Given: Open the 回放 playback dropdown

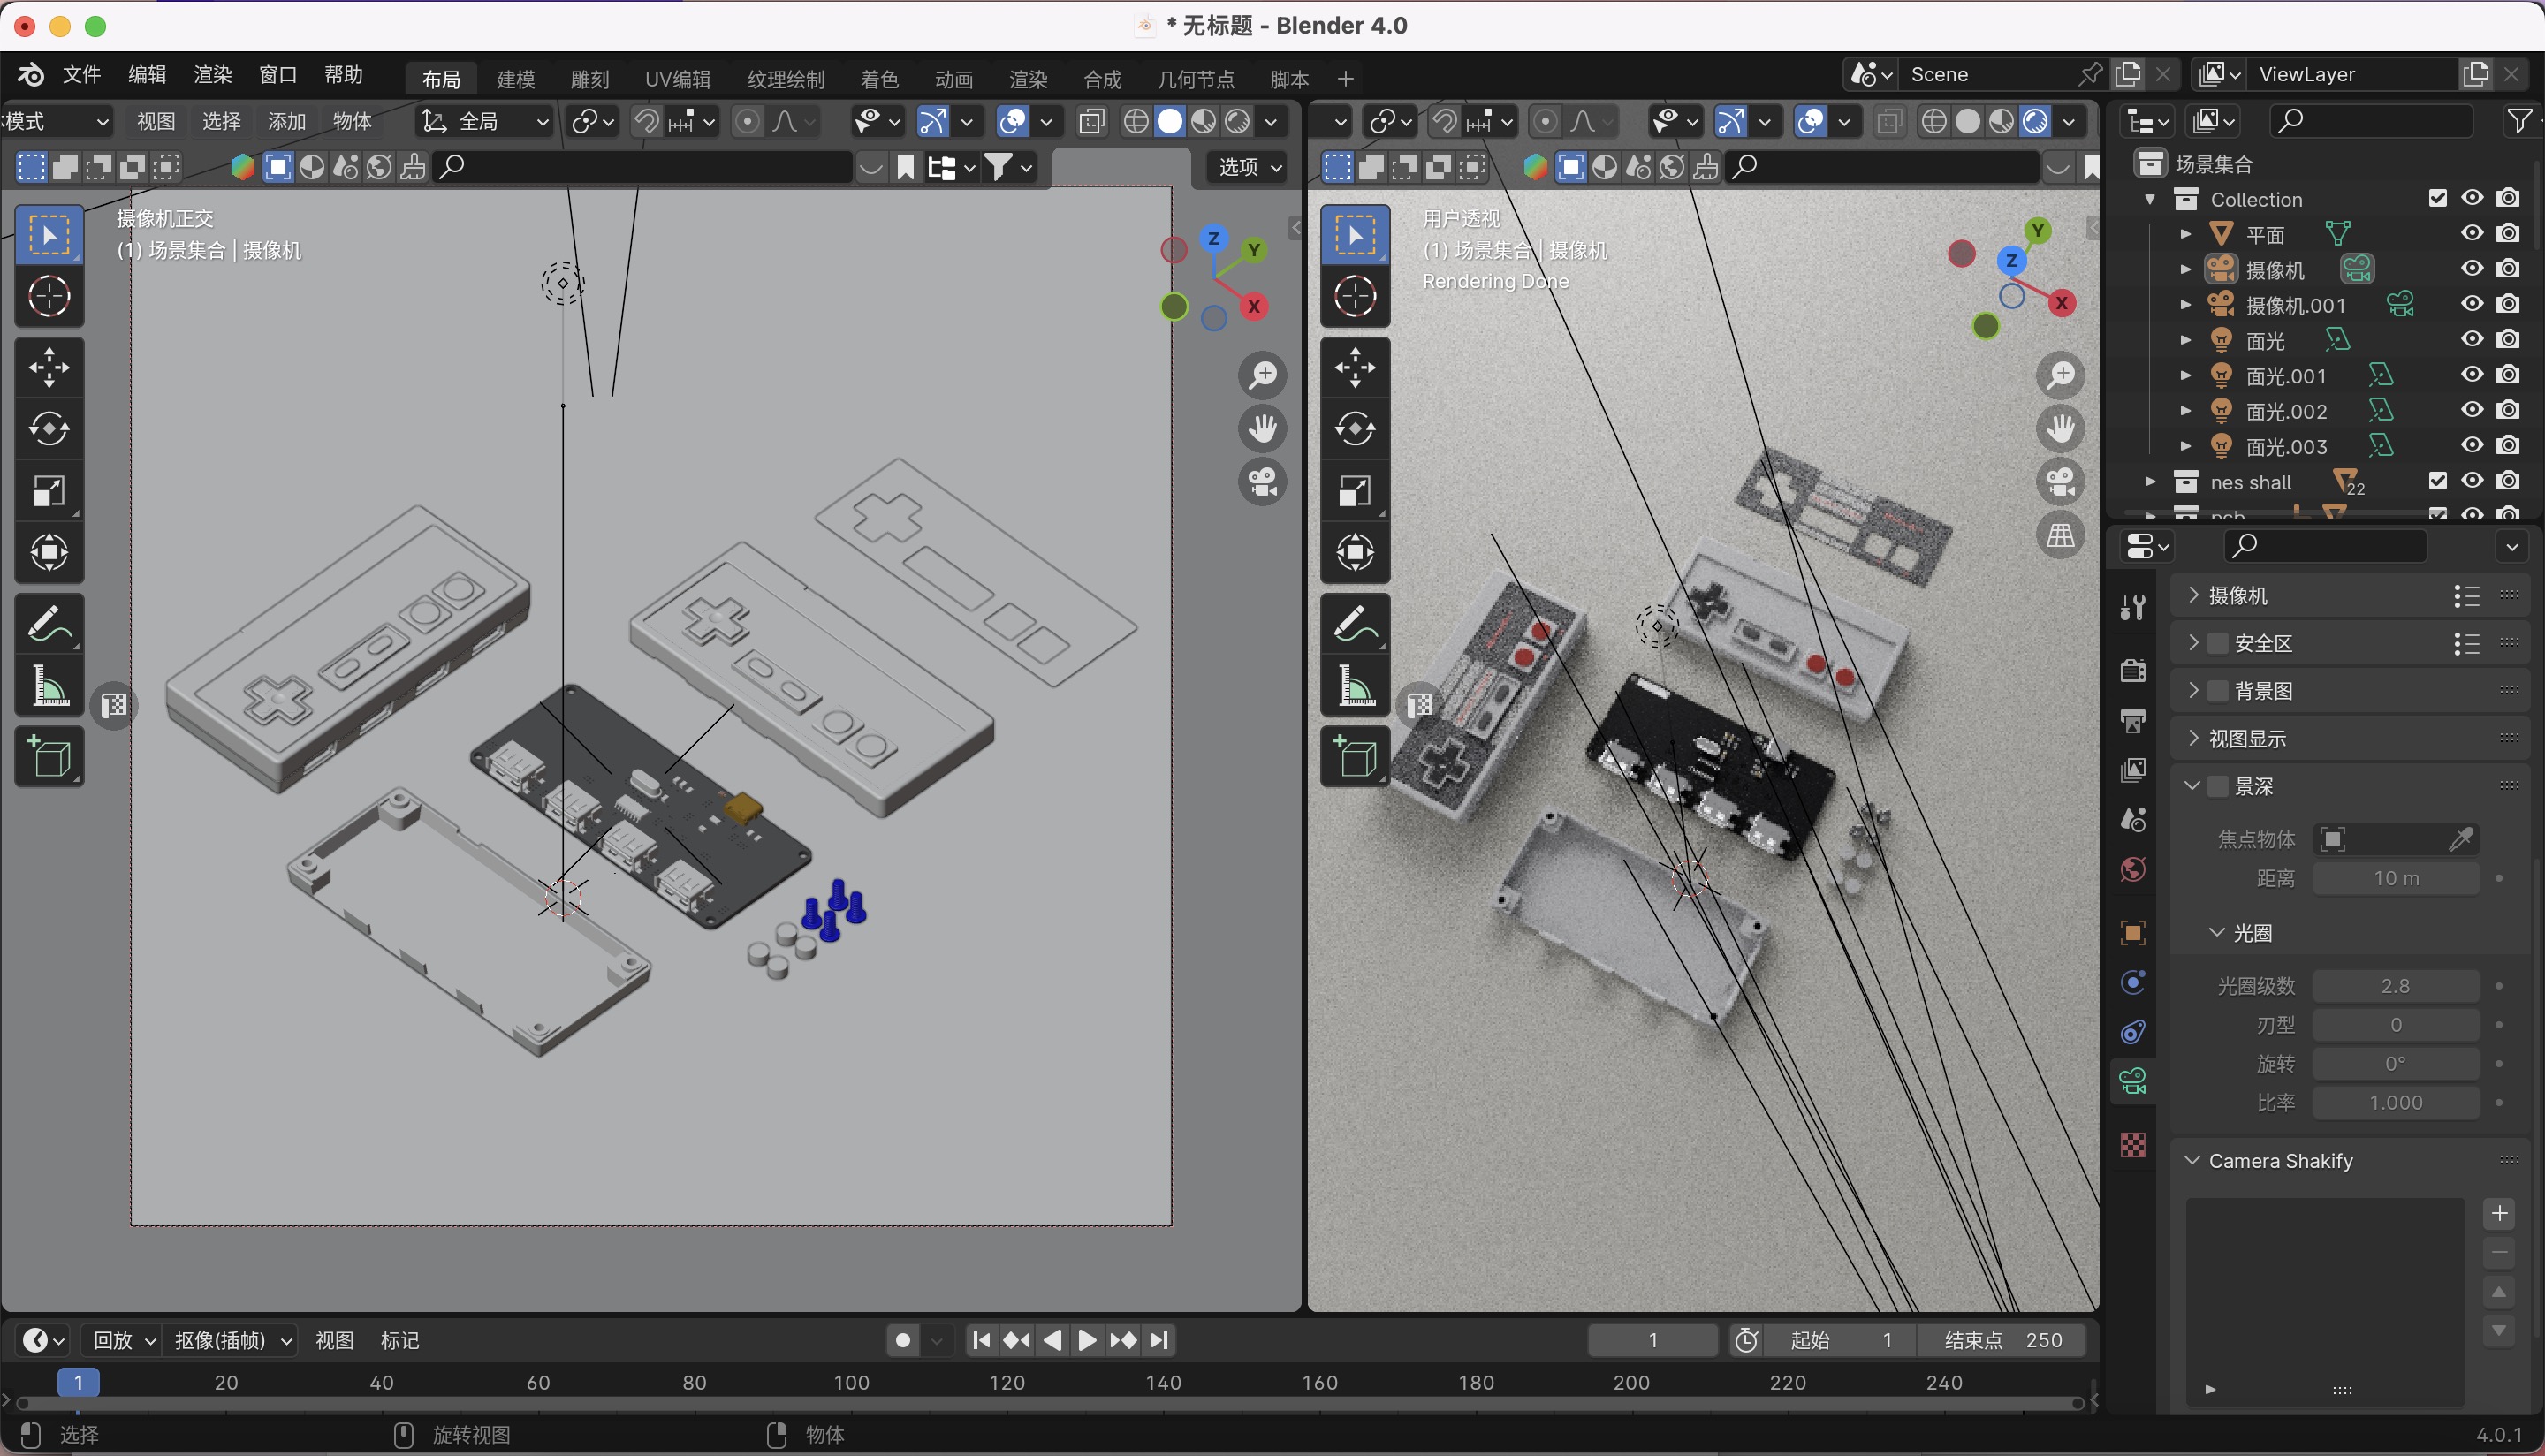Looking at the screenshot, I should (124, 1341).
